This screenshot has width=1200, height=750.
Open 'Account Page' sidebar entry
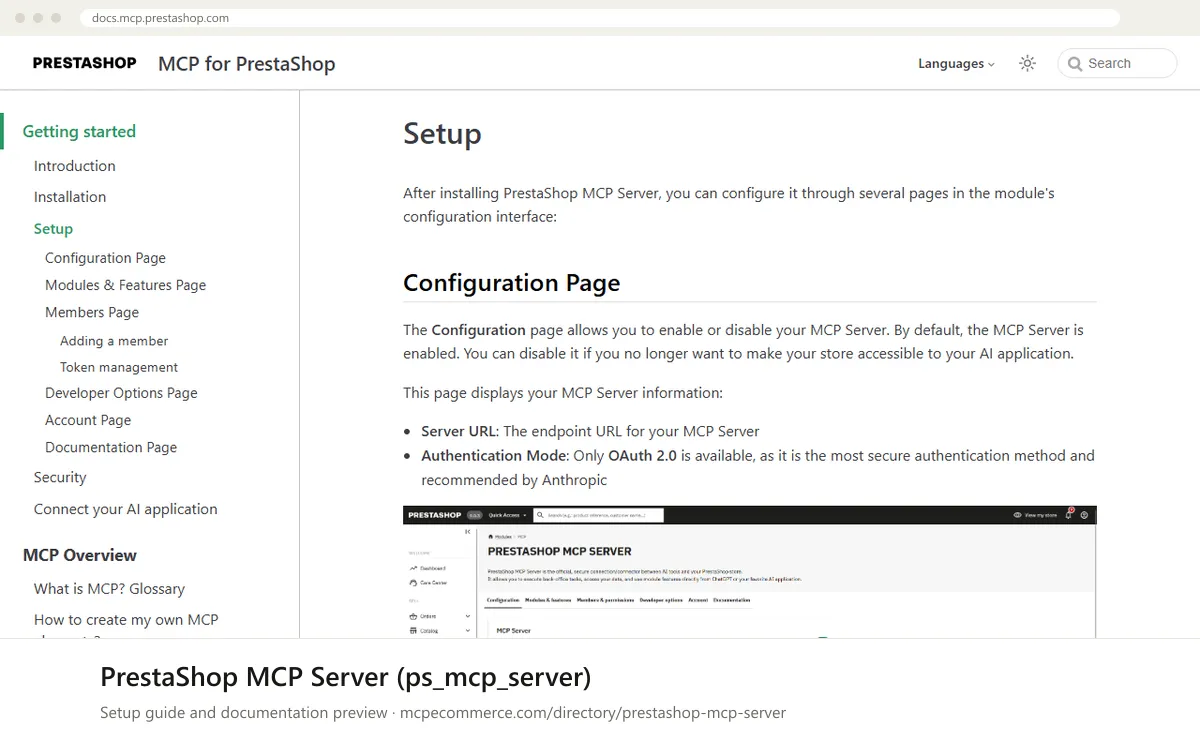[x=88, y=420]
